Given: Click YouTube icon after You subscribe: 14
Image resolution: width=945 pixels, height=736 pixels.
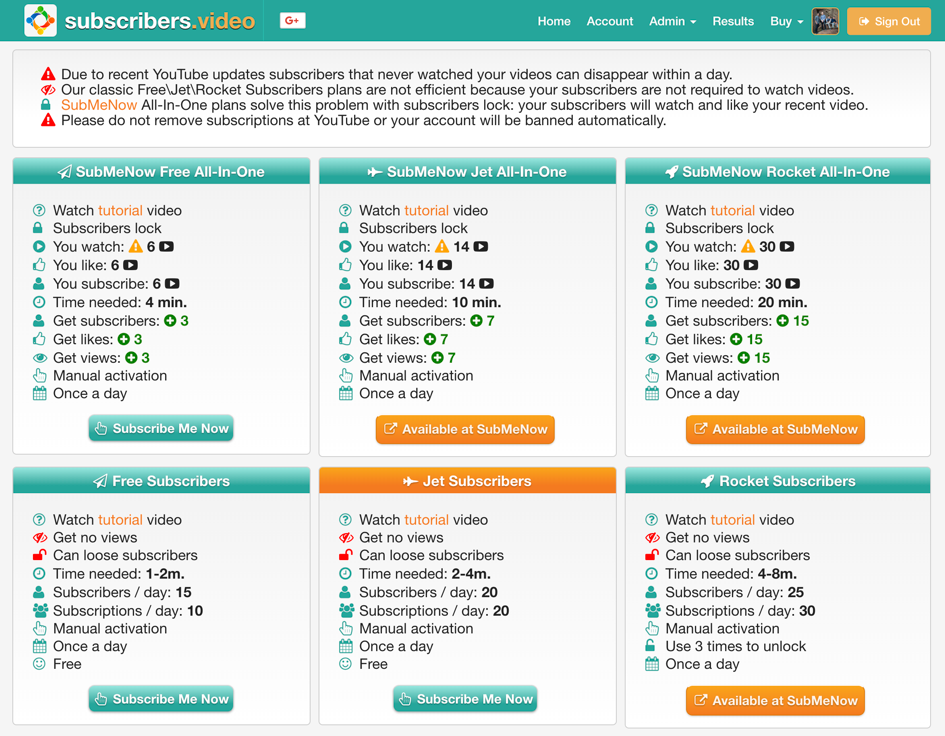Looking at the screenshot, I should click(x=486, y=284).
